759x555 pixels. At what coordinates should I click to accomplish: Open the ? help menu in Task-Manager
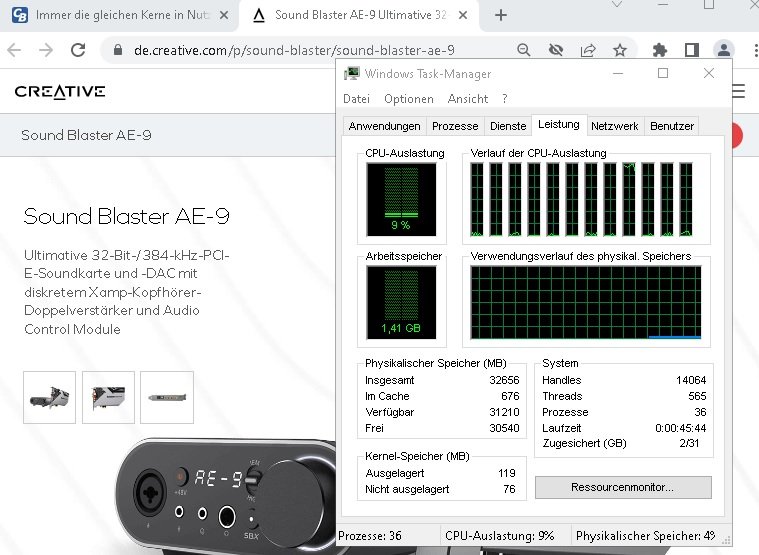click(505, 99)
